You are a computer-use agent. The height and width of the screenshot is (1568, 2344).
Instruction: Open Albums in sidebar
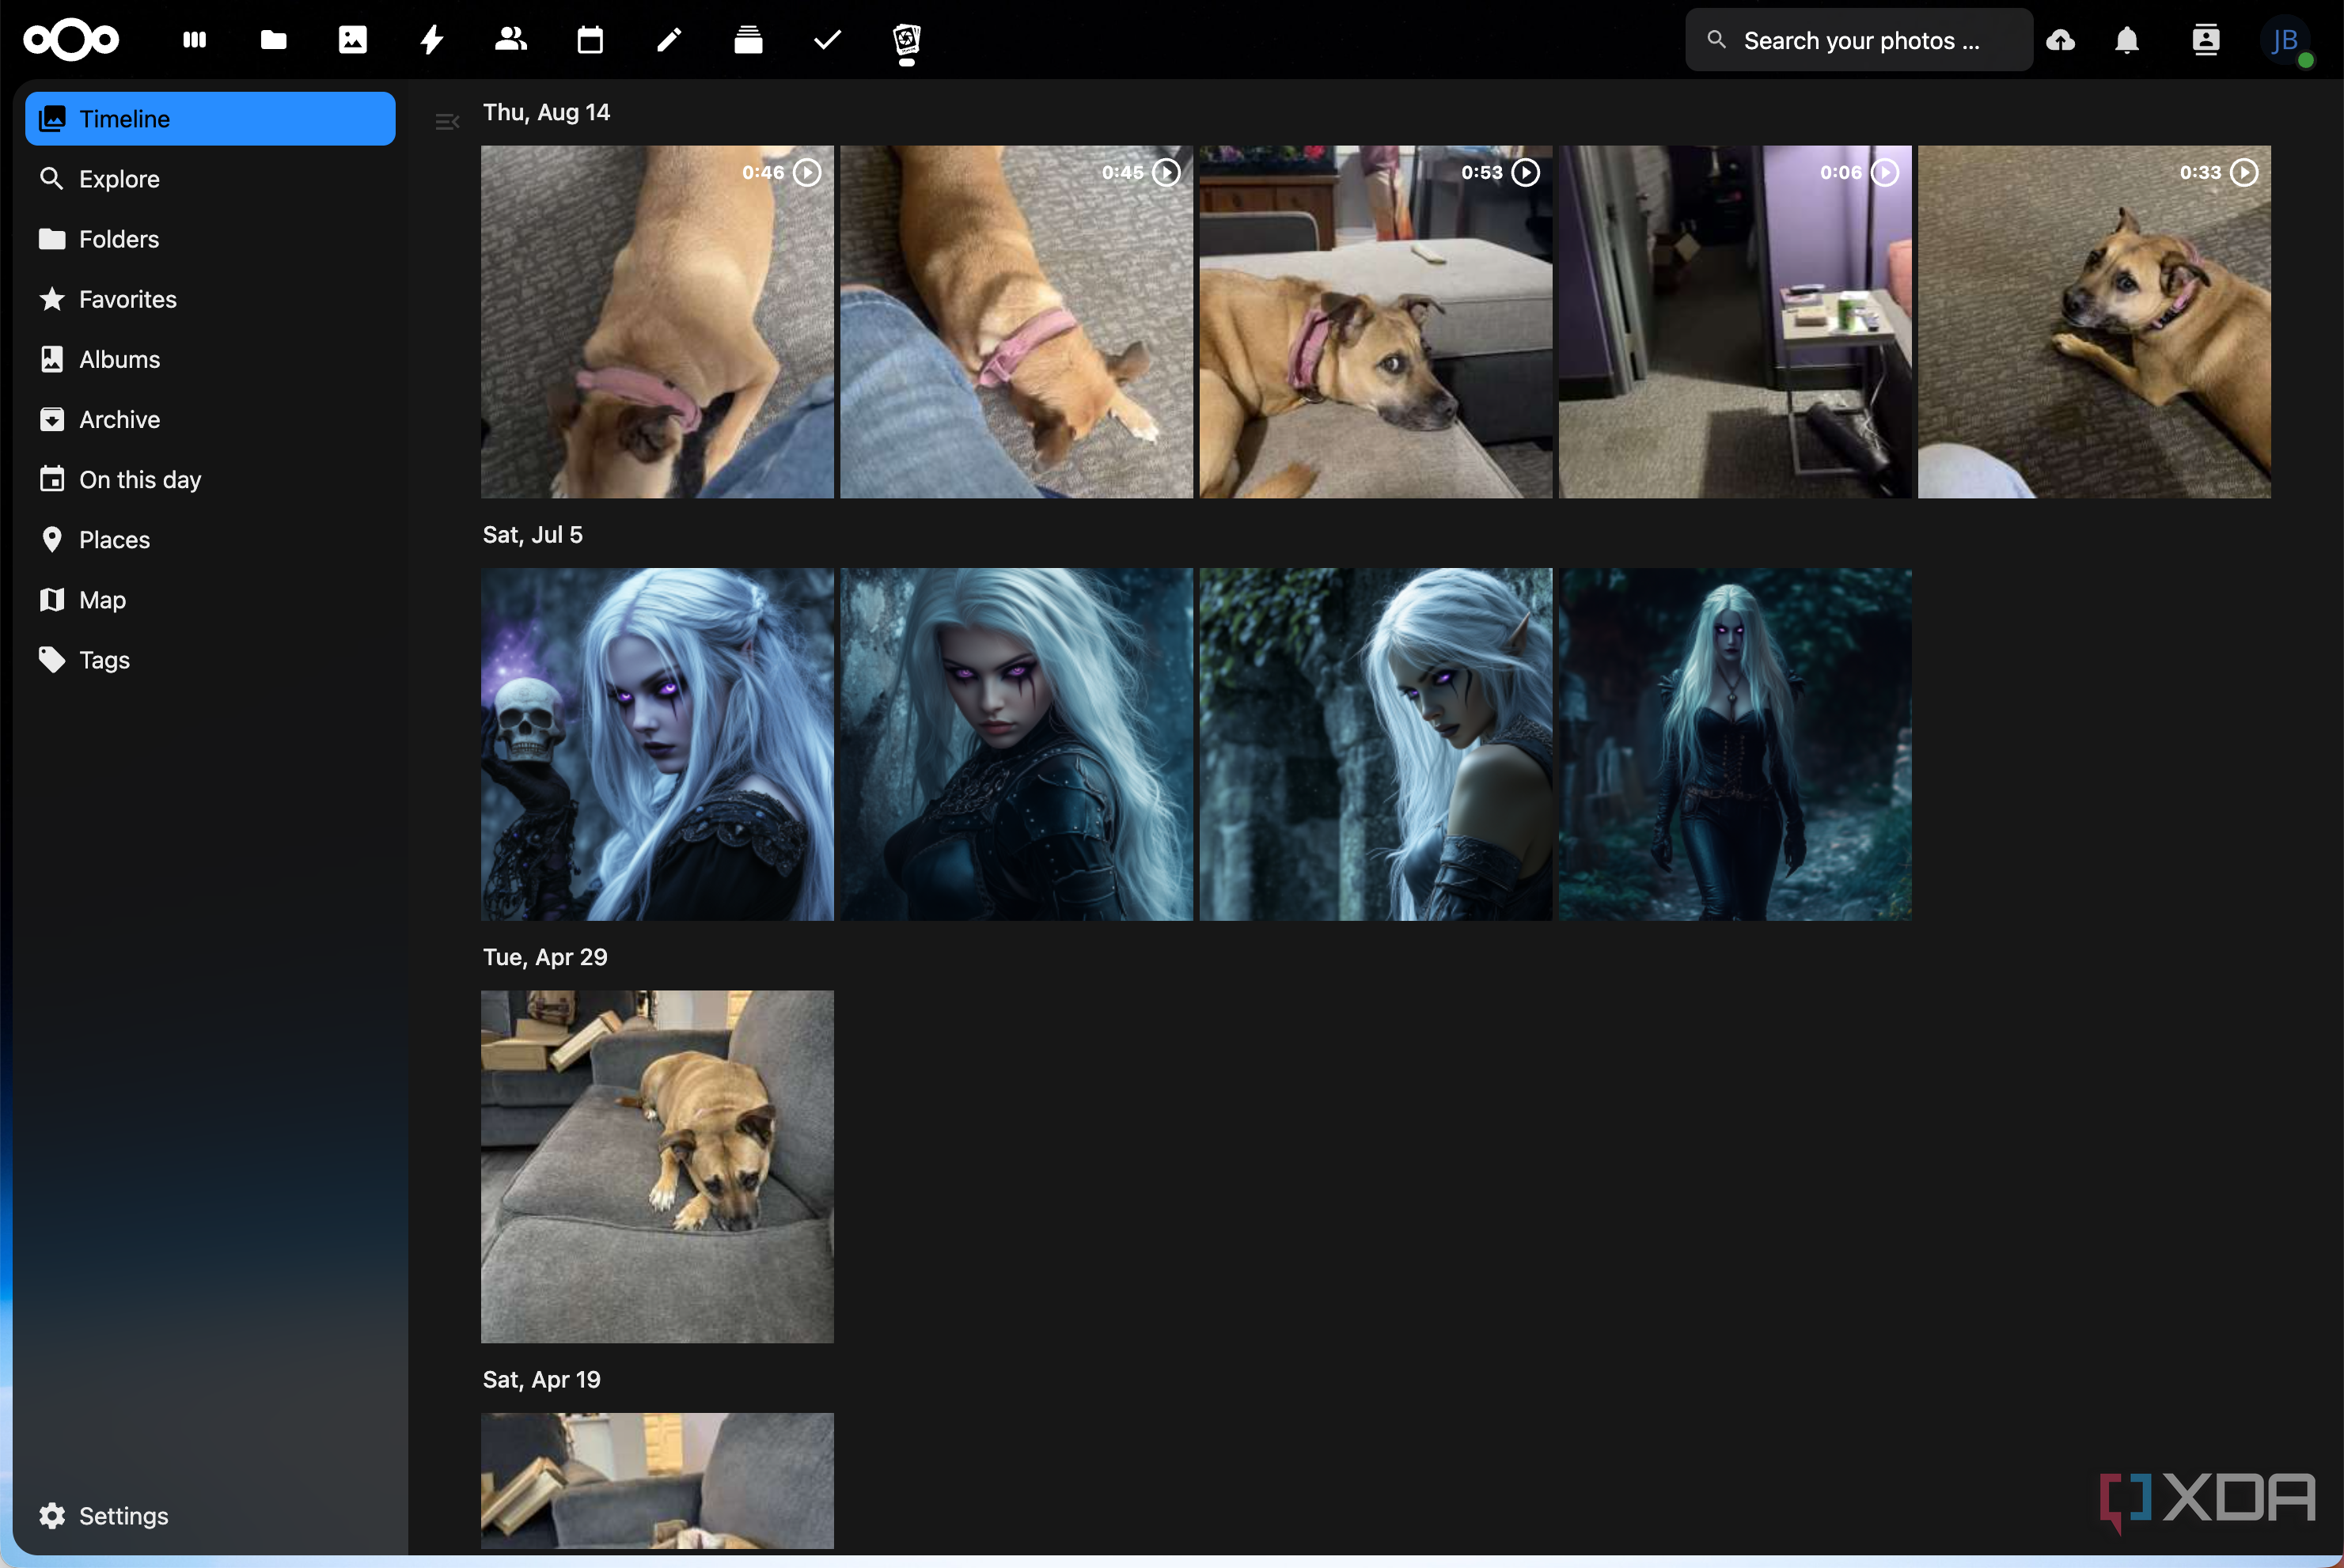click(210, 359)
